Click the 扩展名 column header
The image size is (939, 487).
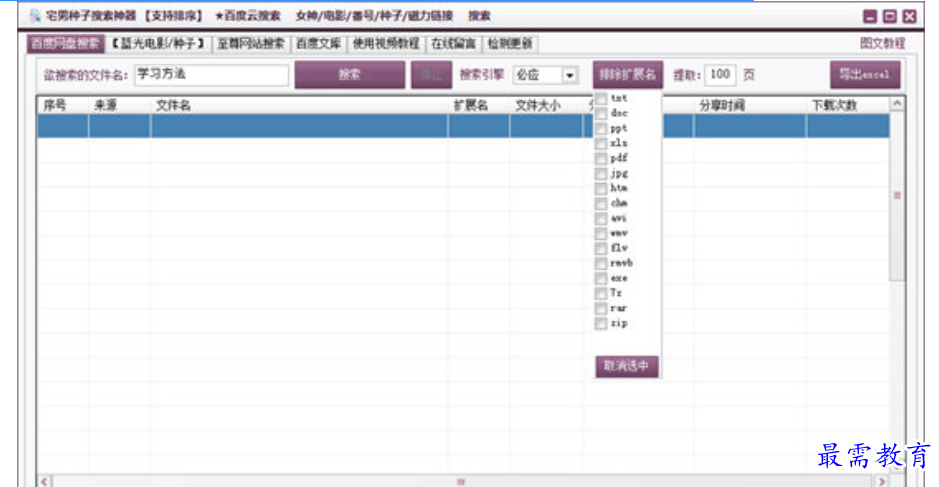pyautogui.click(x=479, y=105)
